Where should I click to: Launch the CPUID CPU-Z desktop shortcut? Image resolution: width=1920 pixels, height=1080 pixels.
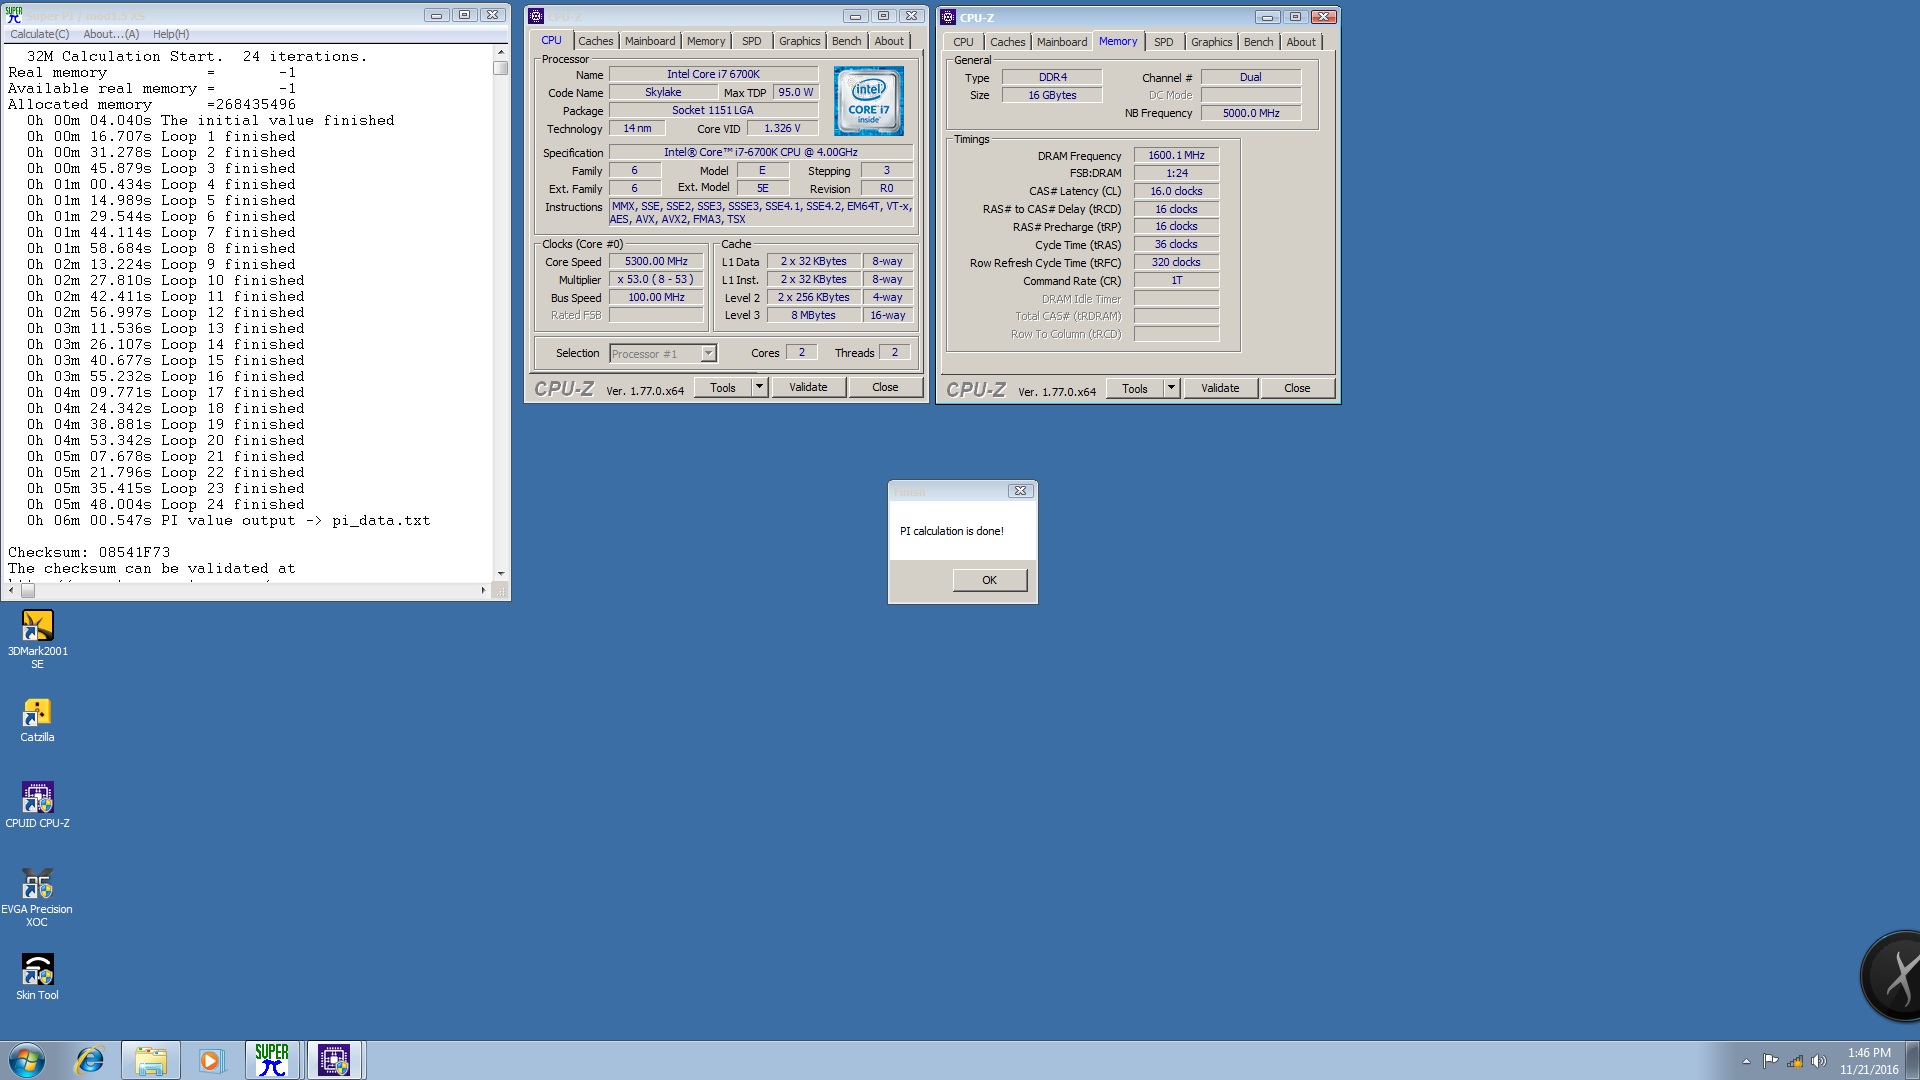pyautogui.click(x=37, y=805)
